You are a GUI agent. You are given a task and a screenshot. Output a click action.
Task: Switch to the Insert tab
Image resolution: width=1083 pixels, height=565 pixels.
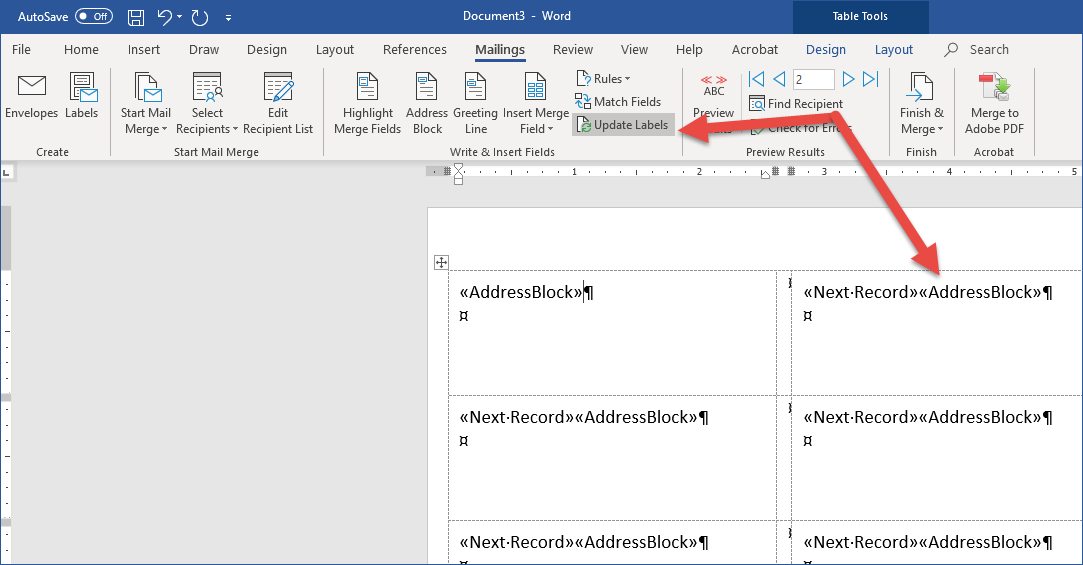pyautogui.click(x=144, y=50)
